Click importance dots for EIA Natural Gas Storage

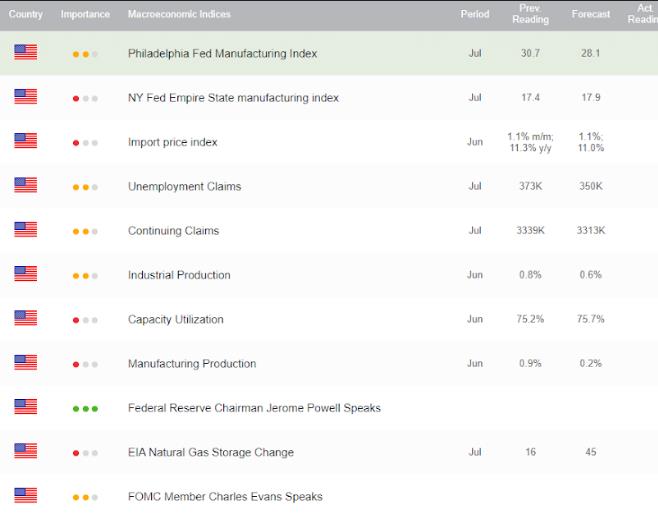(x=85, y=453)
